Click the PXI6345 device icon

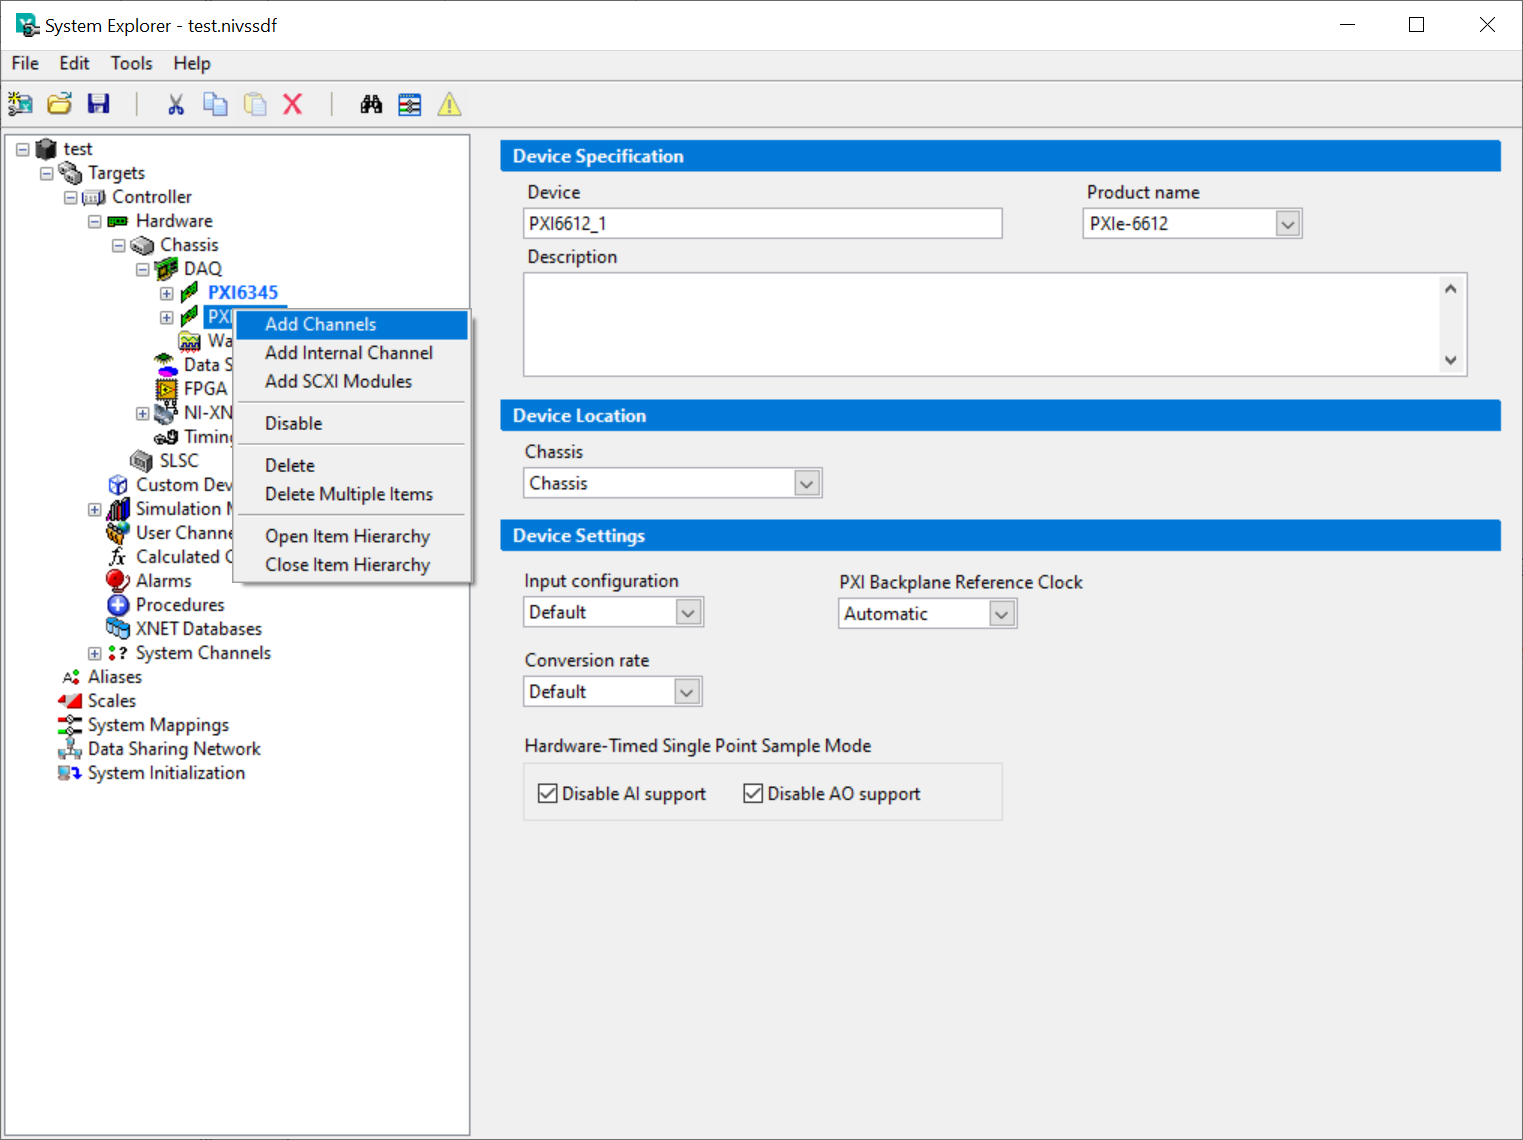point(189,293)
